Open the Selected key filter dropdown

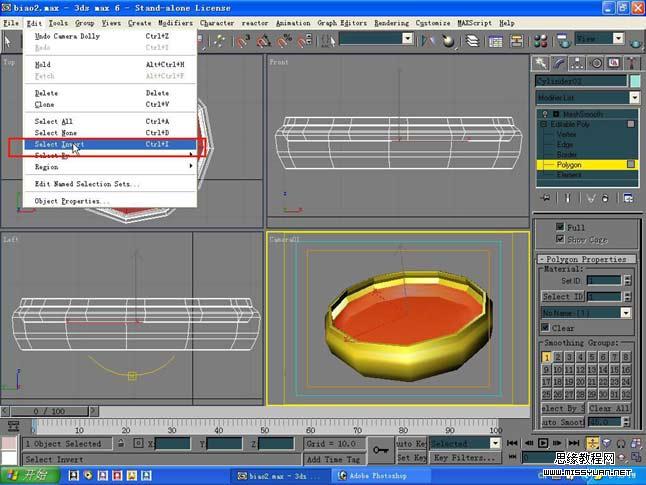tap(495, 443)
